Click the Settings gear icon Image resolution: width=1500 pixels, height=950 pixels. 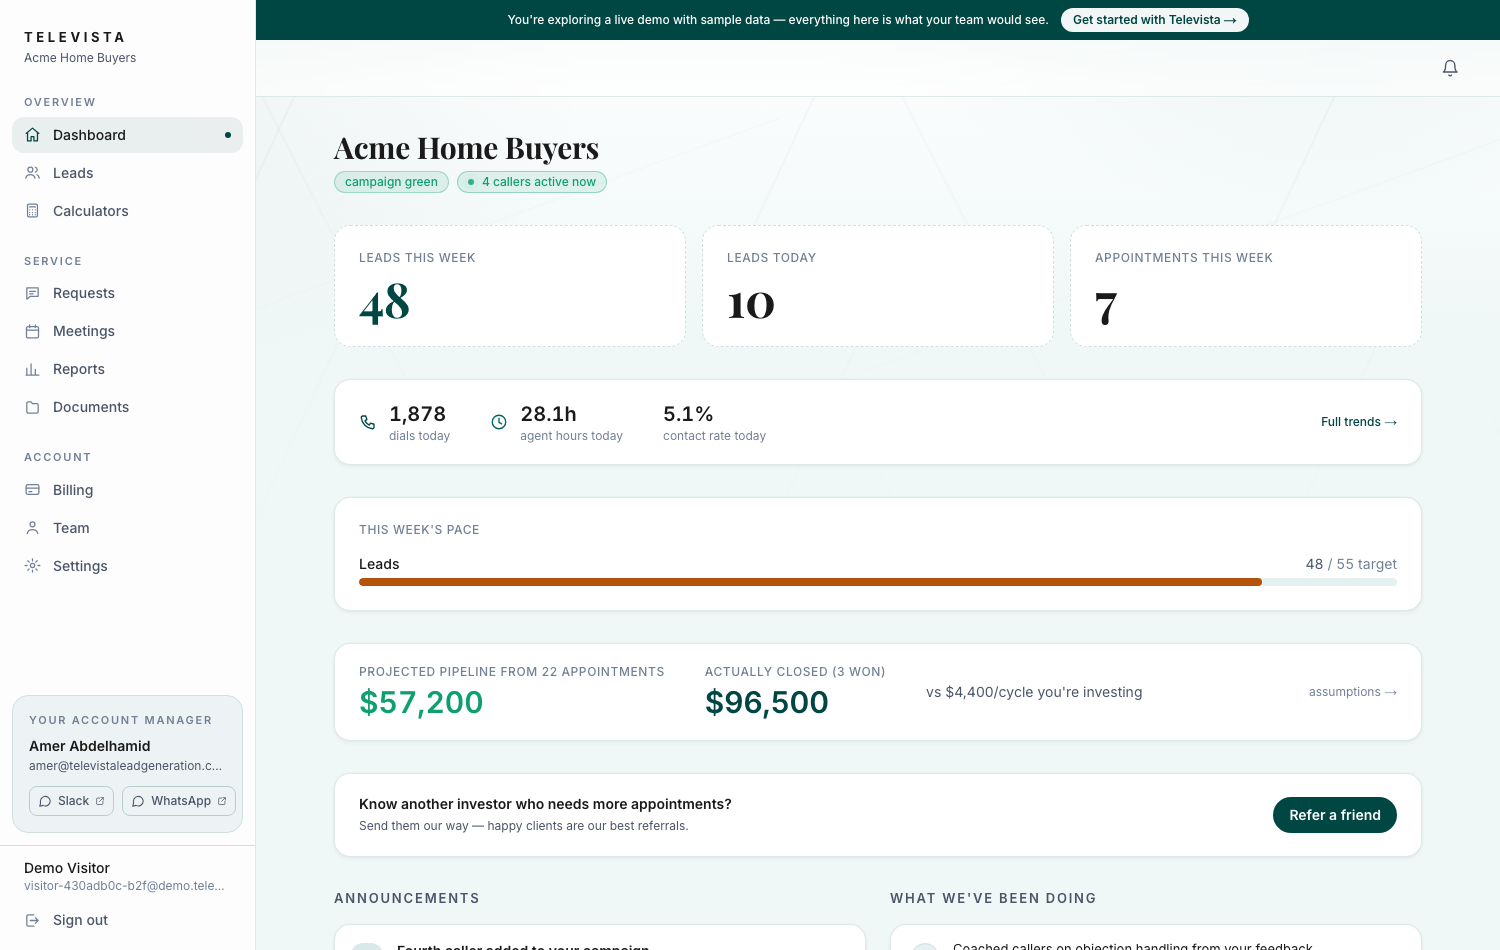pyautogui.click(x=33, y=566)
